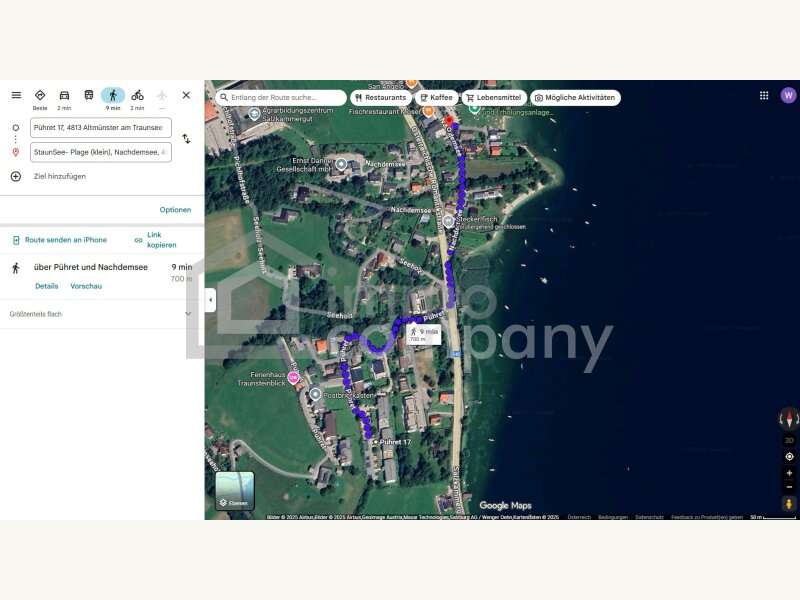Choose public transit travel mode
The height and width of the screenshot is (600, 800).
click(89, 95)
